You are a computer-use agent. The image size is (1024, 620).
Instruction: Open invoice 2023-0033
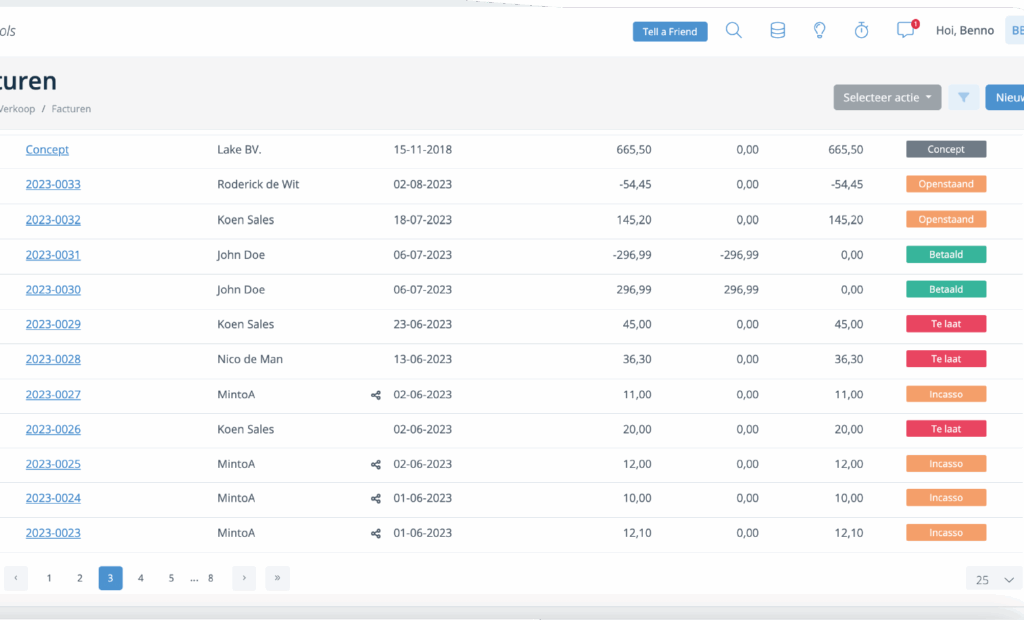(53, 184)
